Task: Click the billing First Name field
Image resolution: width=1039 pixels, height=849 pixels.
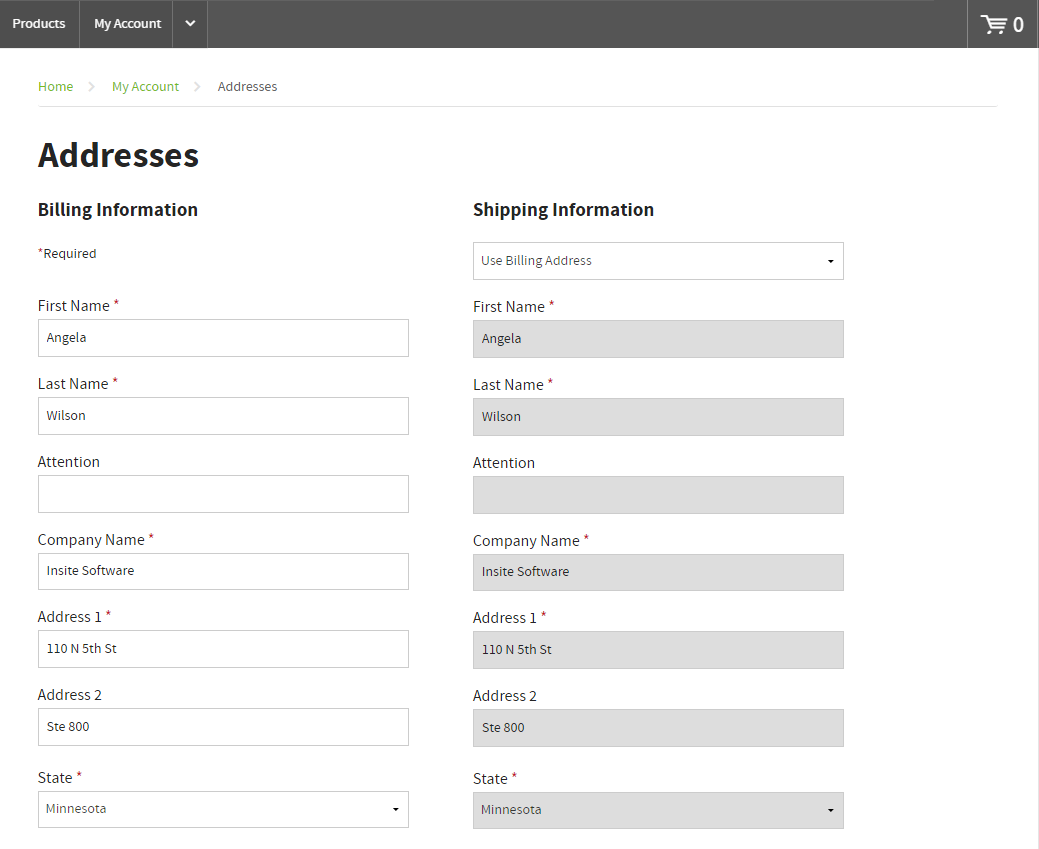Action: pos(222,338)
